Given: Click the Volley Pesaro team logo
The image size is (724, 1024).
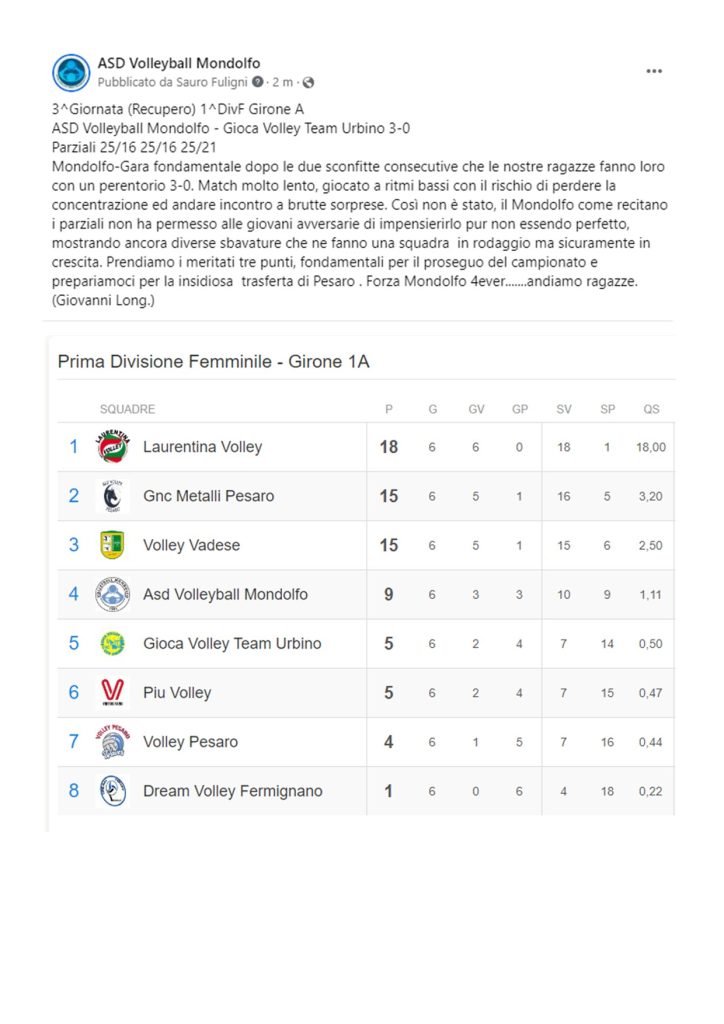Looking at the screenshot, I should point(112,742).
